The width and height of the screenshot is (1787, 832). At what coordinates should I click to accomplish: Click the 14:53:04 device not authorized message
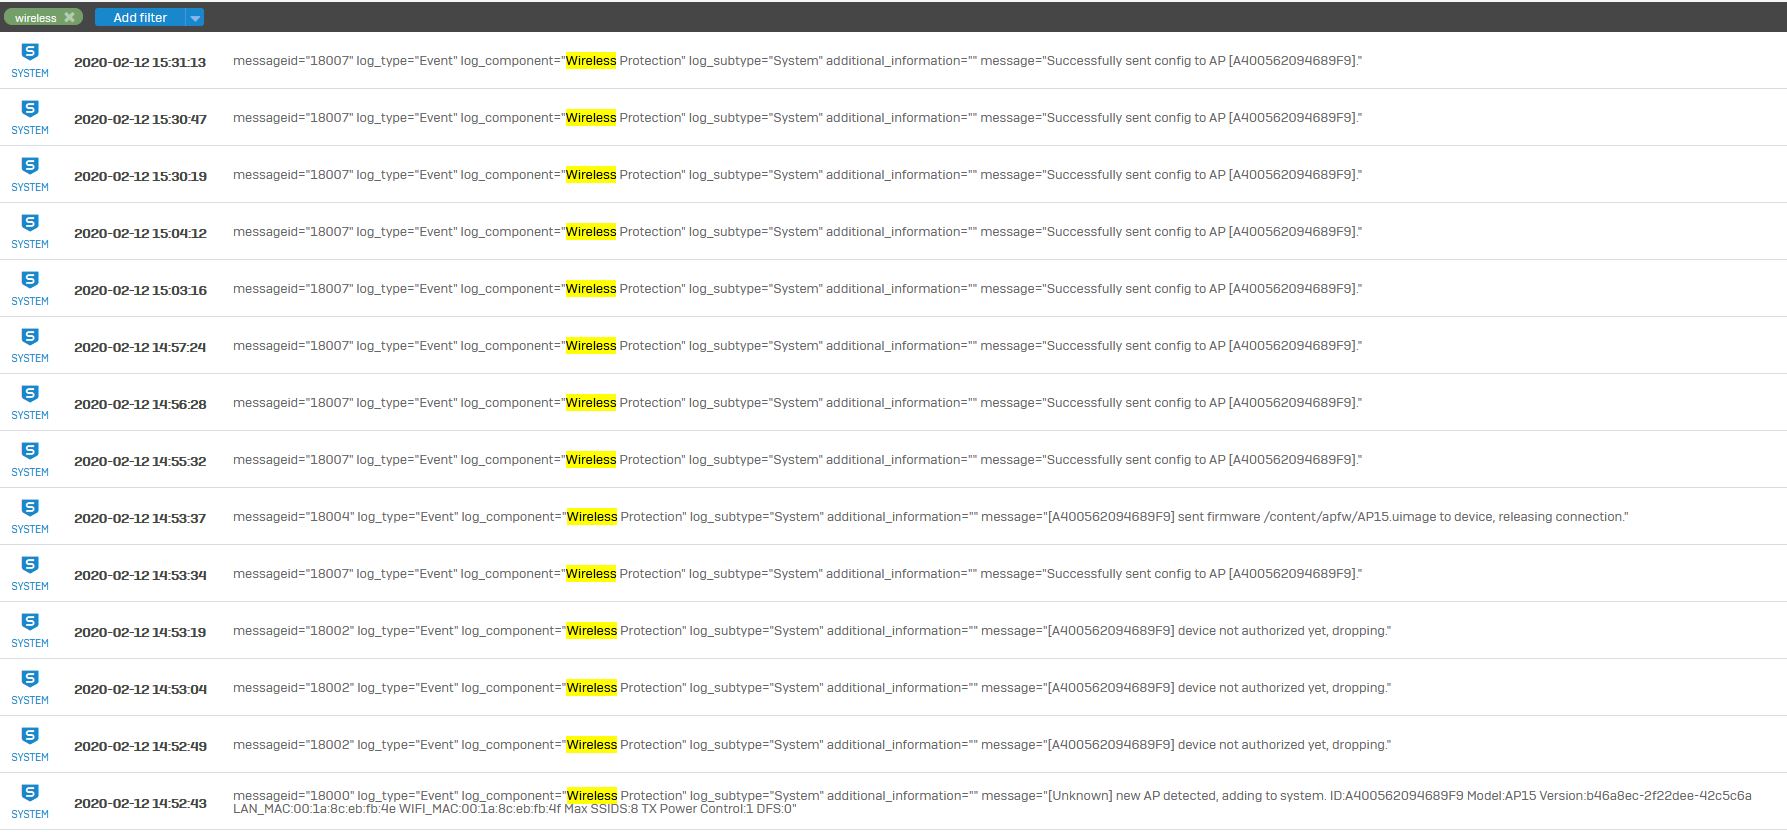pos(812,688)
